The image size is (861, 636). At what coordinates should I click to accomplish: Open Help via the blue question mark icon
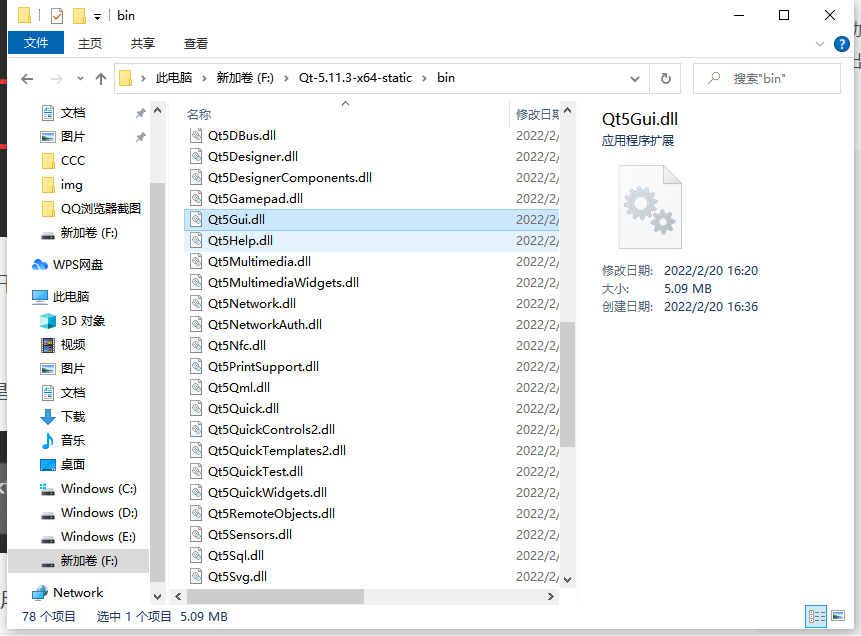tap(843, 44)
